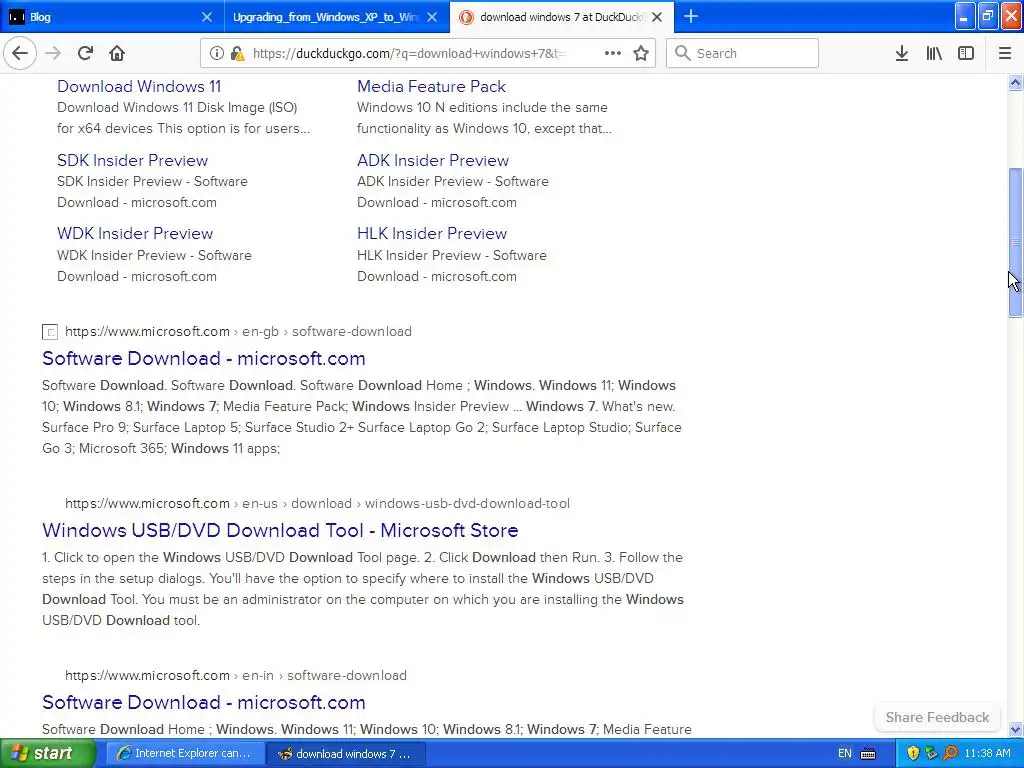Switch to Upgrading_from_Windows_XP tab
This screenshot has width=1024, height=768.
(x=336, y=17)
